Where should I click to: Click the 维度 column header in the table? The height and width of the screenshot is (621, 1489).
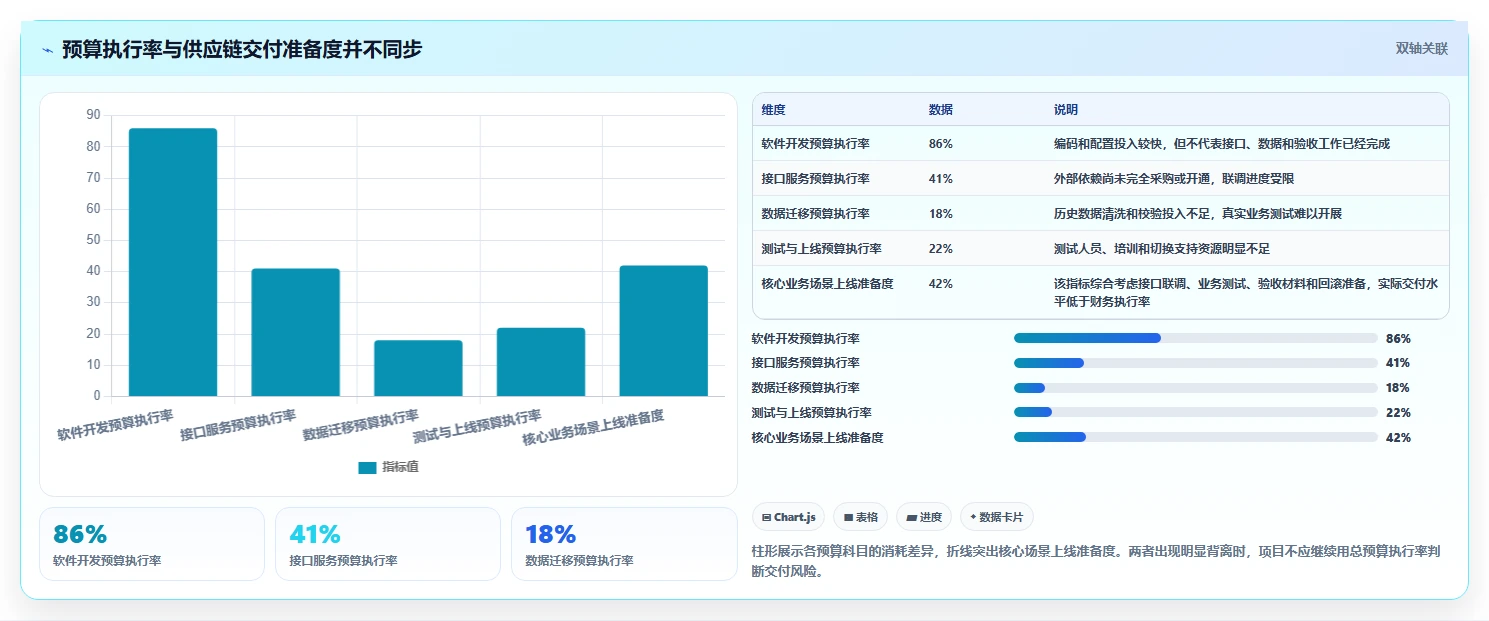pos(773,110)
